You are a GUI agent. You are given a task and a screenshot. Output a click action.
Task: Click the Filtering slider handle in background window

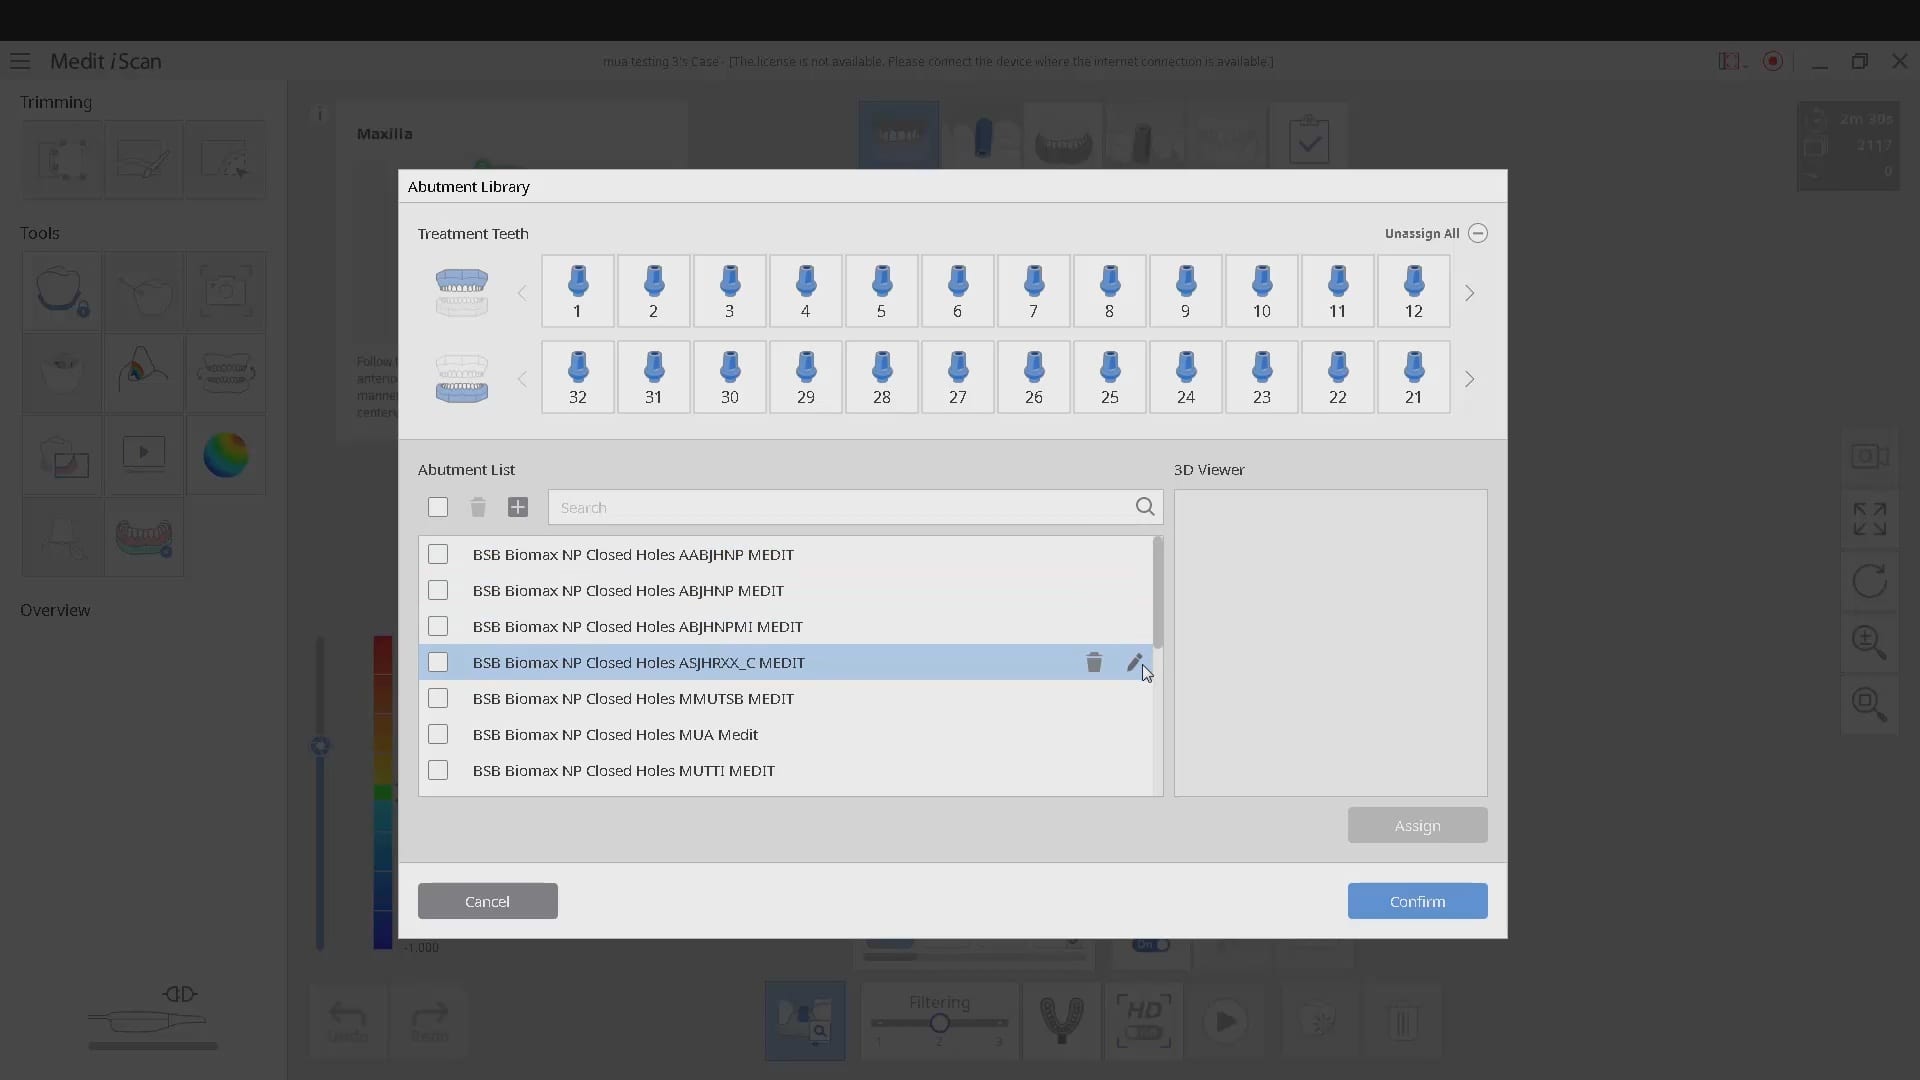(x=939, y=1023)
